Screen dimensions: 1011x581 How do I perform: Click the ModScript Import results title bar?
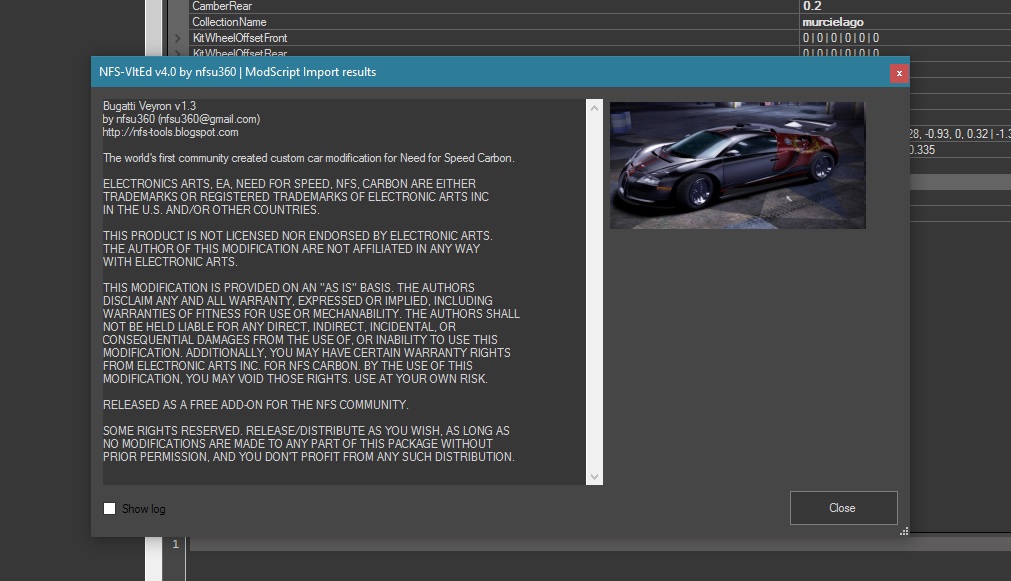pos(400,72)
